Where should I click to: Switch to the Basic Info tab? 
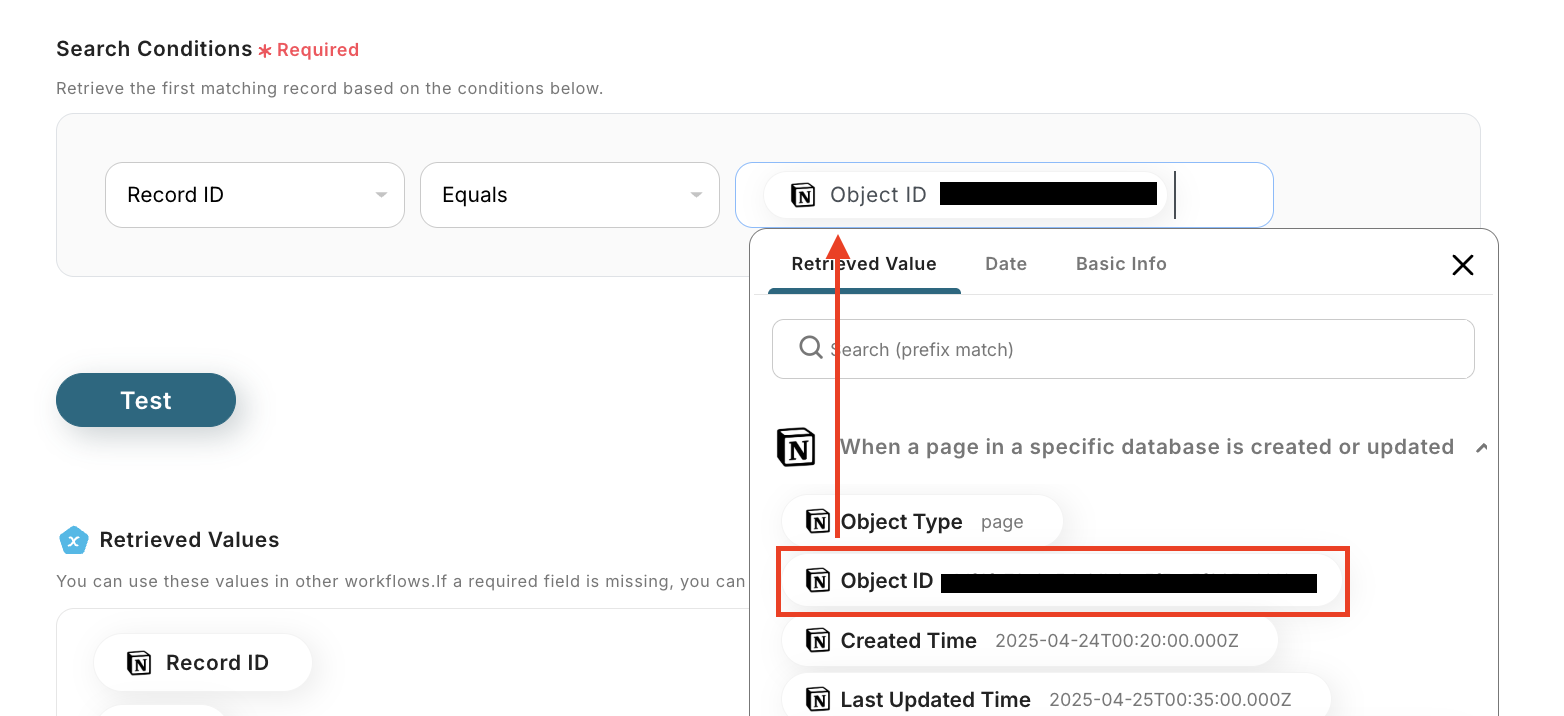pyautogui.click(x=1121, y=264)
